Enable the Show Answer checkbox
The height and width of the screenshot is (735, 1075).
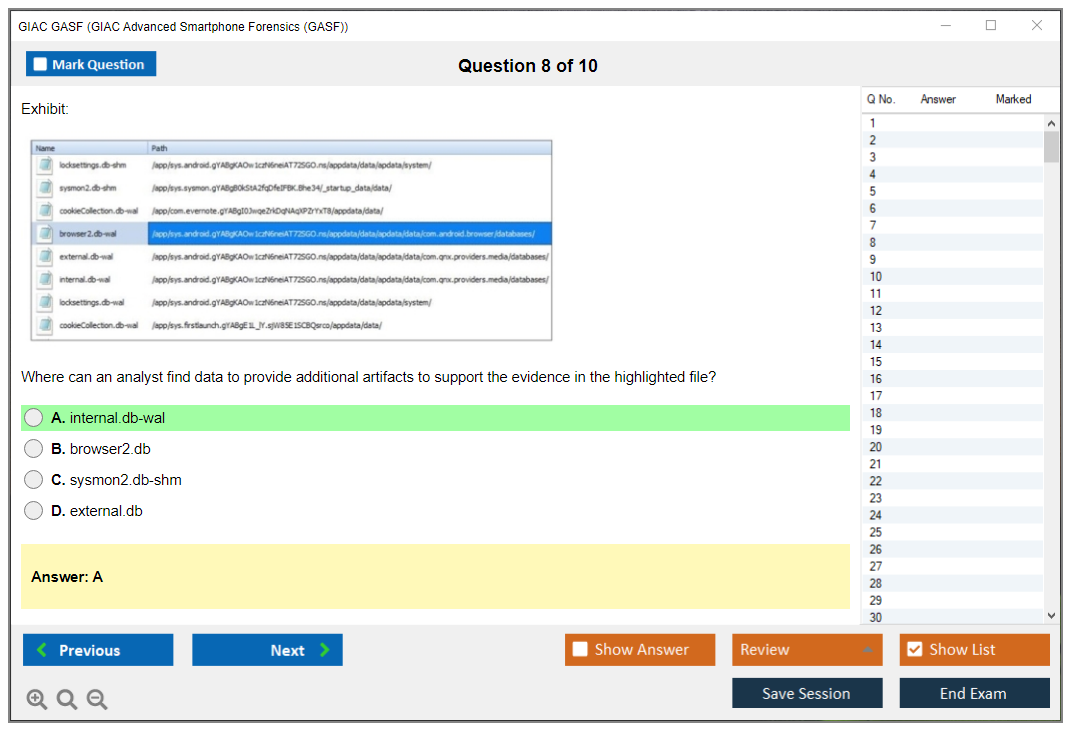click(580, 650)
